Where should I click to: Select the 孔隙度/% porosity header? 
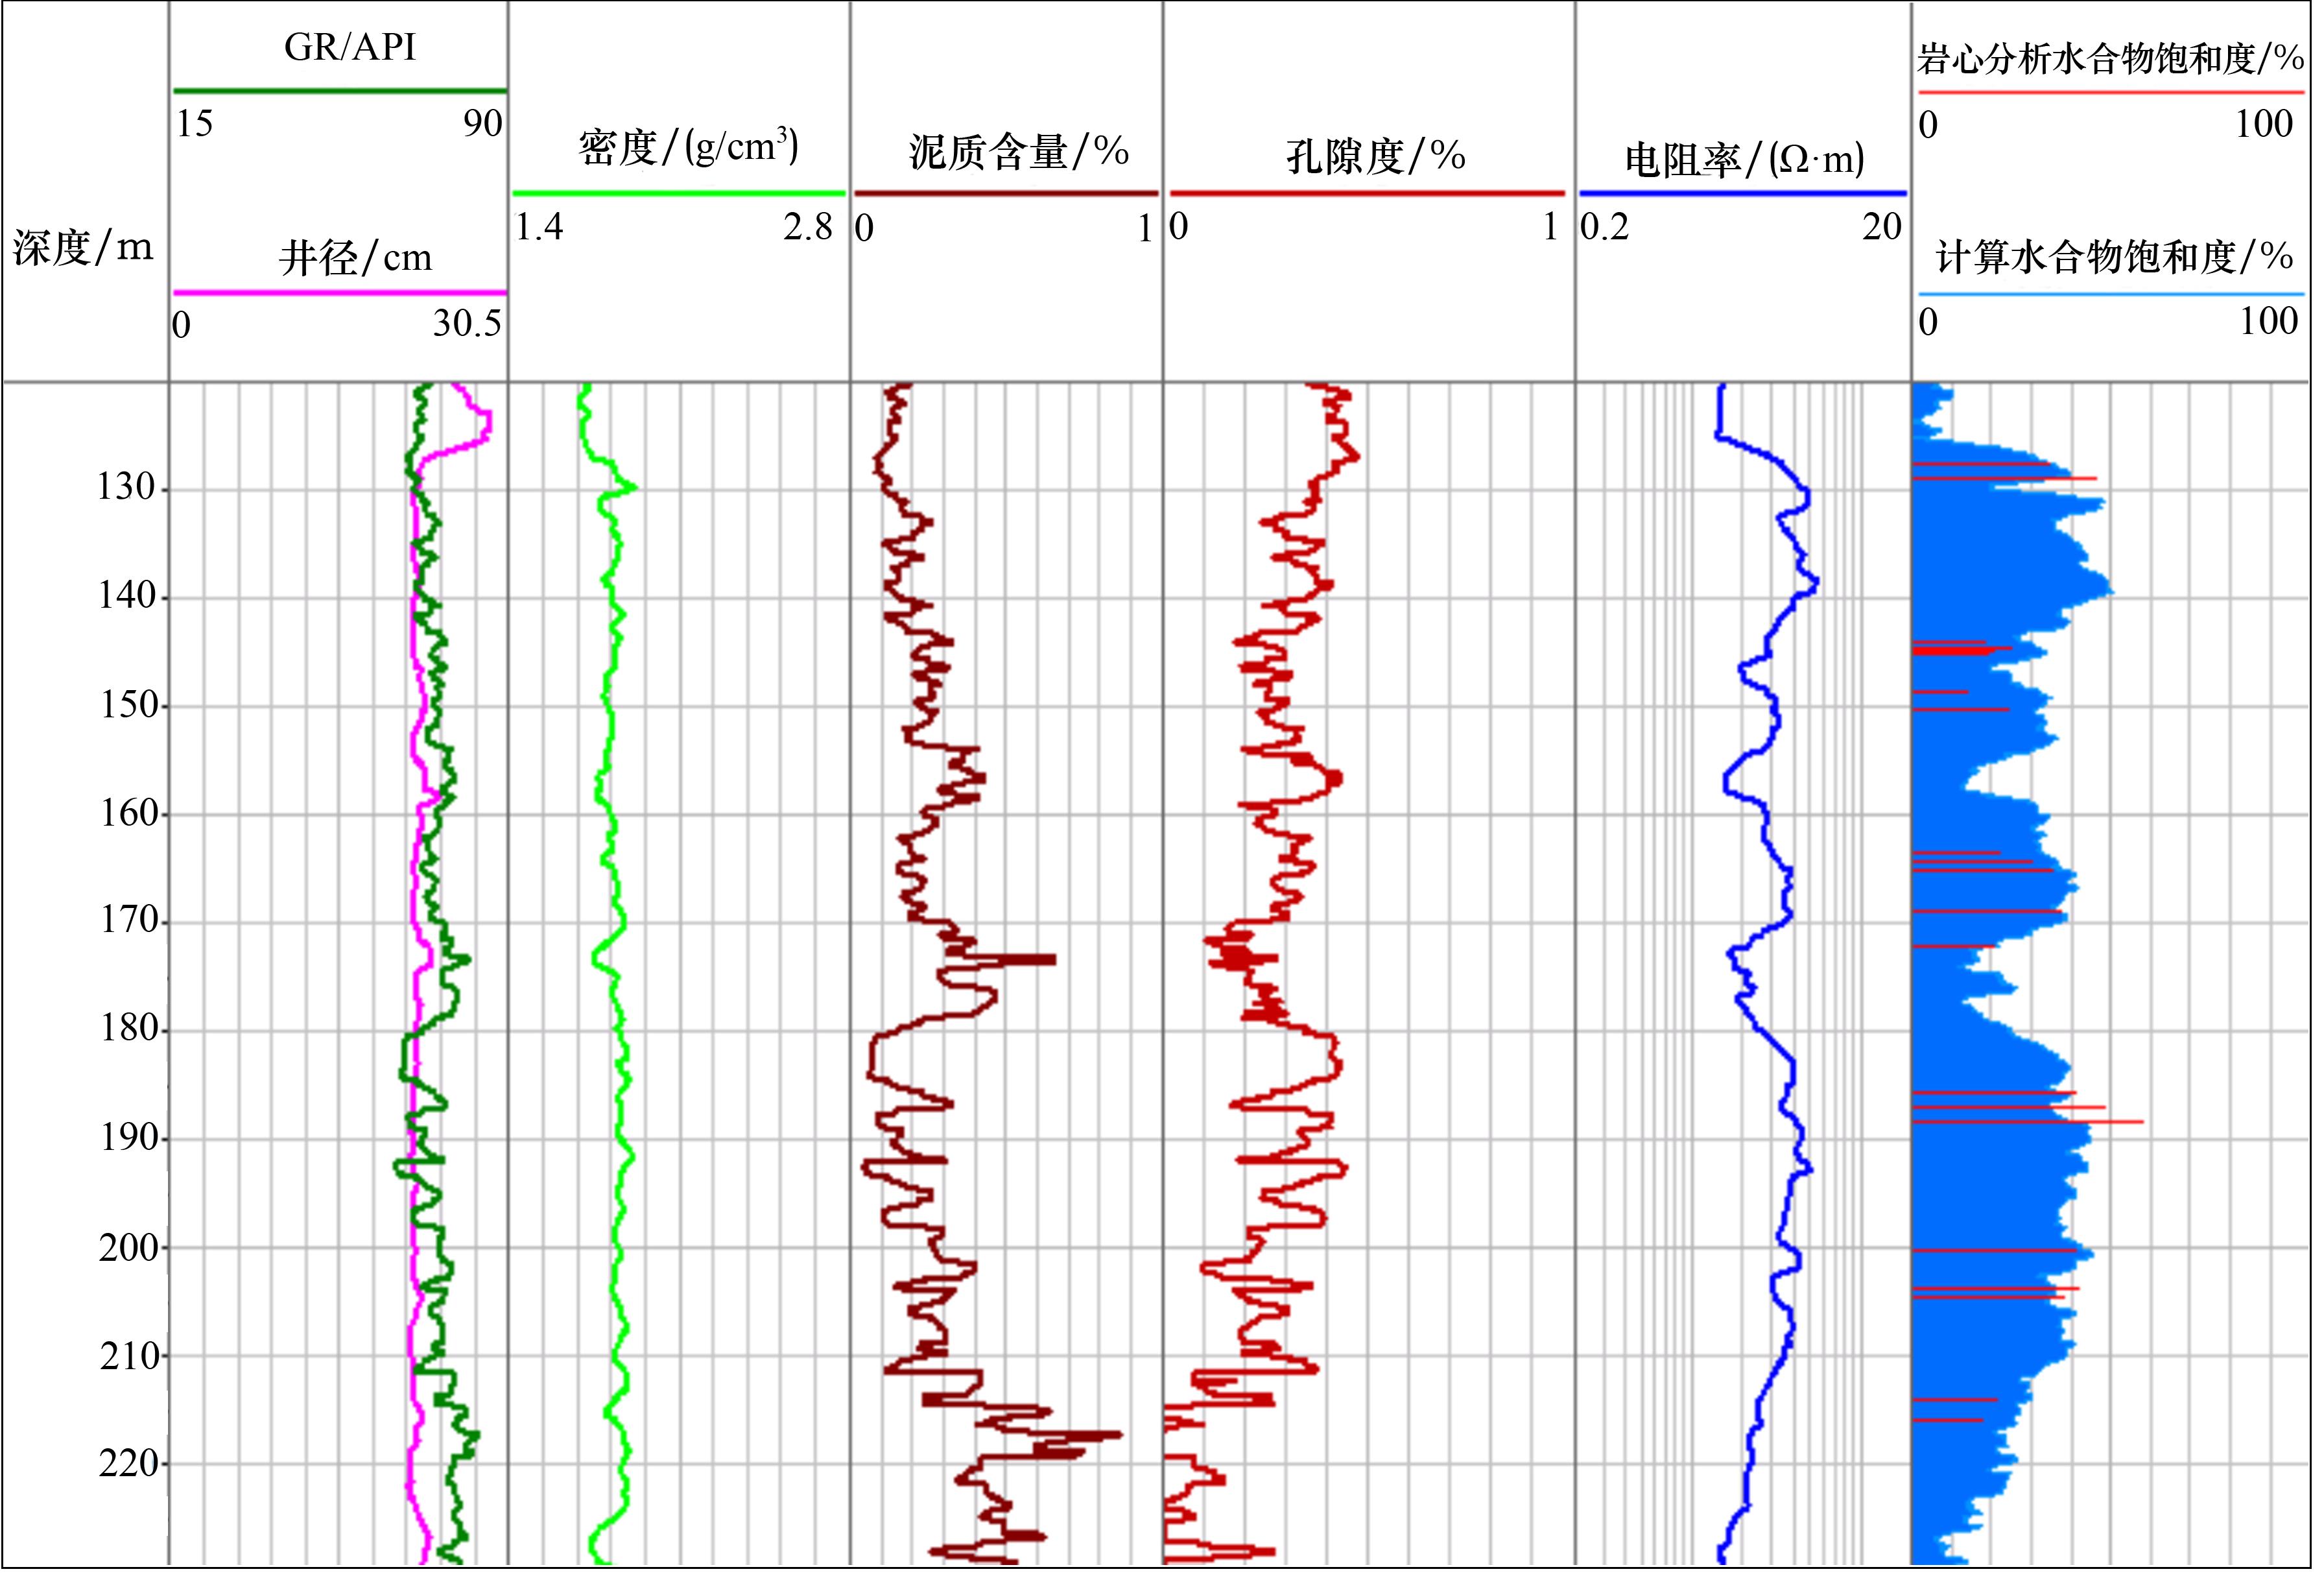[x=1376, y=156]
